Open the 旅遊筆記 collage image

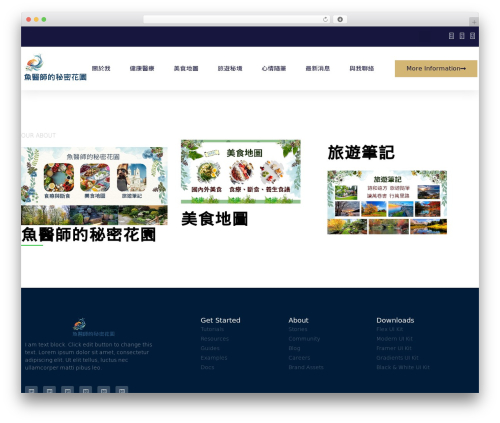[x=387, y=202]
